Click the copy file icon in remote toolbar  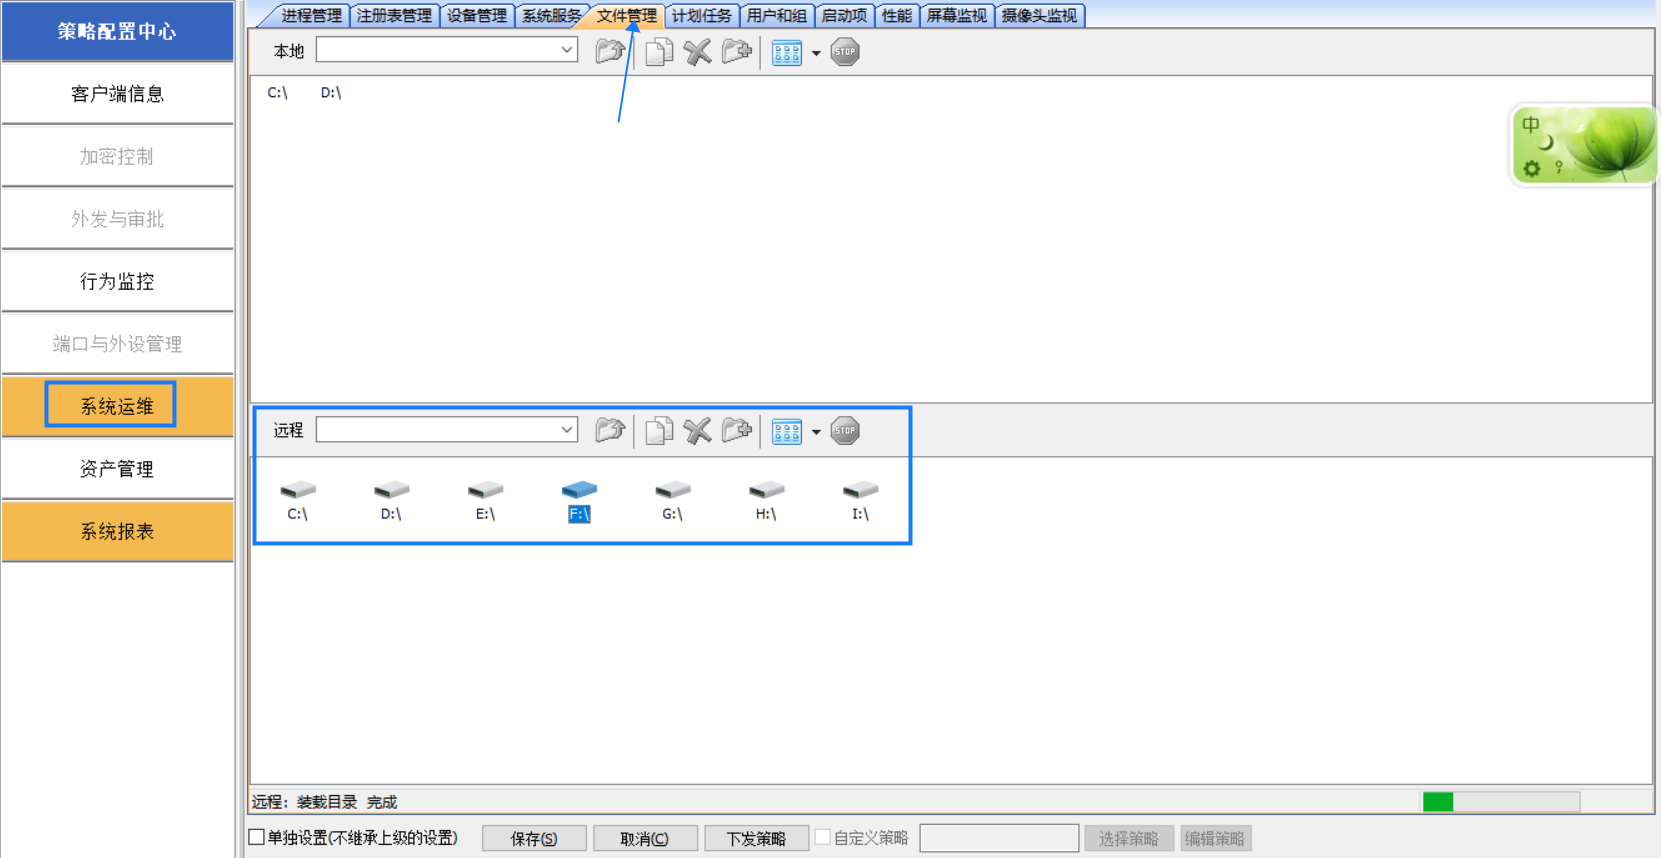pyautogui.click(x=658, y=431)
